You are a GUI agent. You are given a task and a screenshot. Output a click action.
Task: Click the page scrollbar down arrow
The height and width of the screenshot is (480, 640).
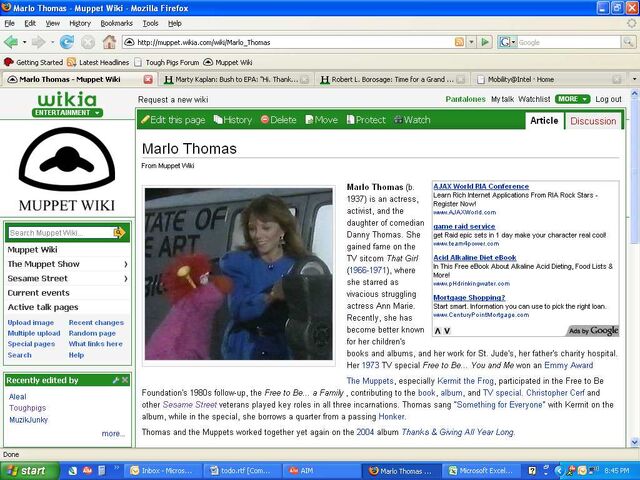click(634, 442)
